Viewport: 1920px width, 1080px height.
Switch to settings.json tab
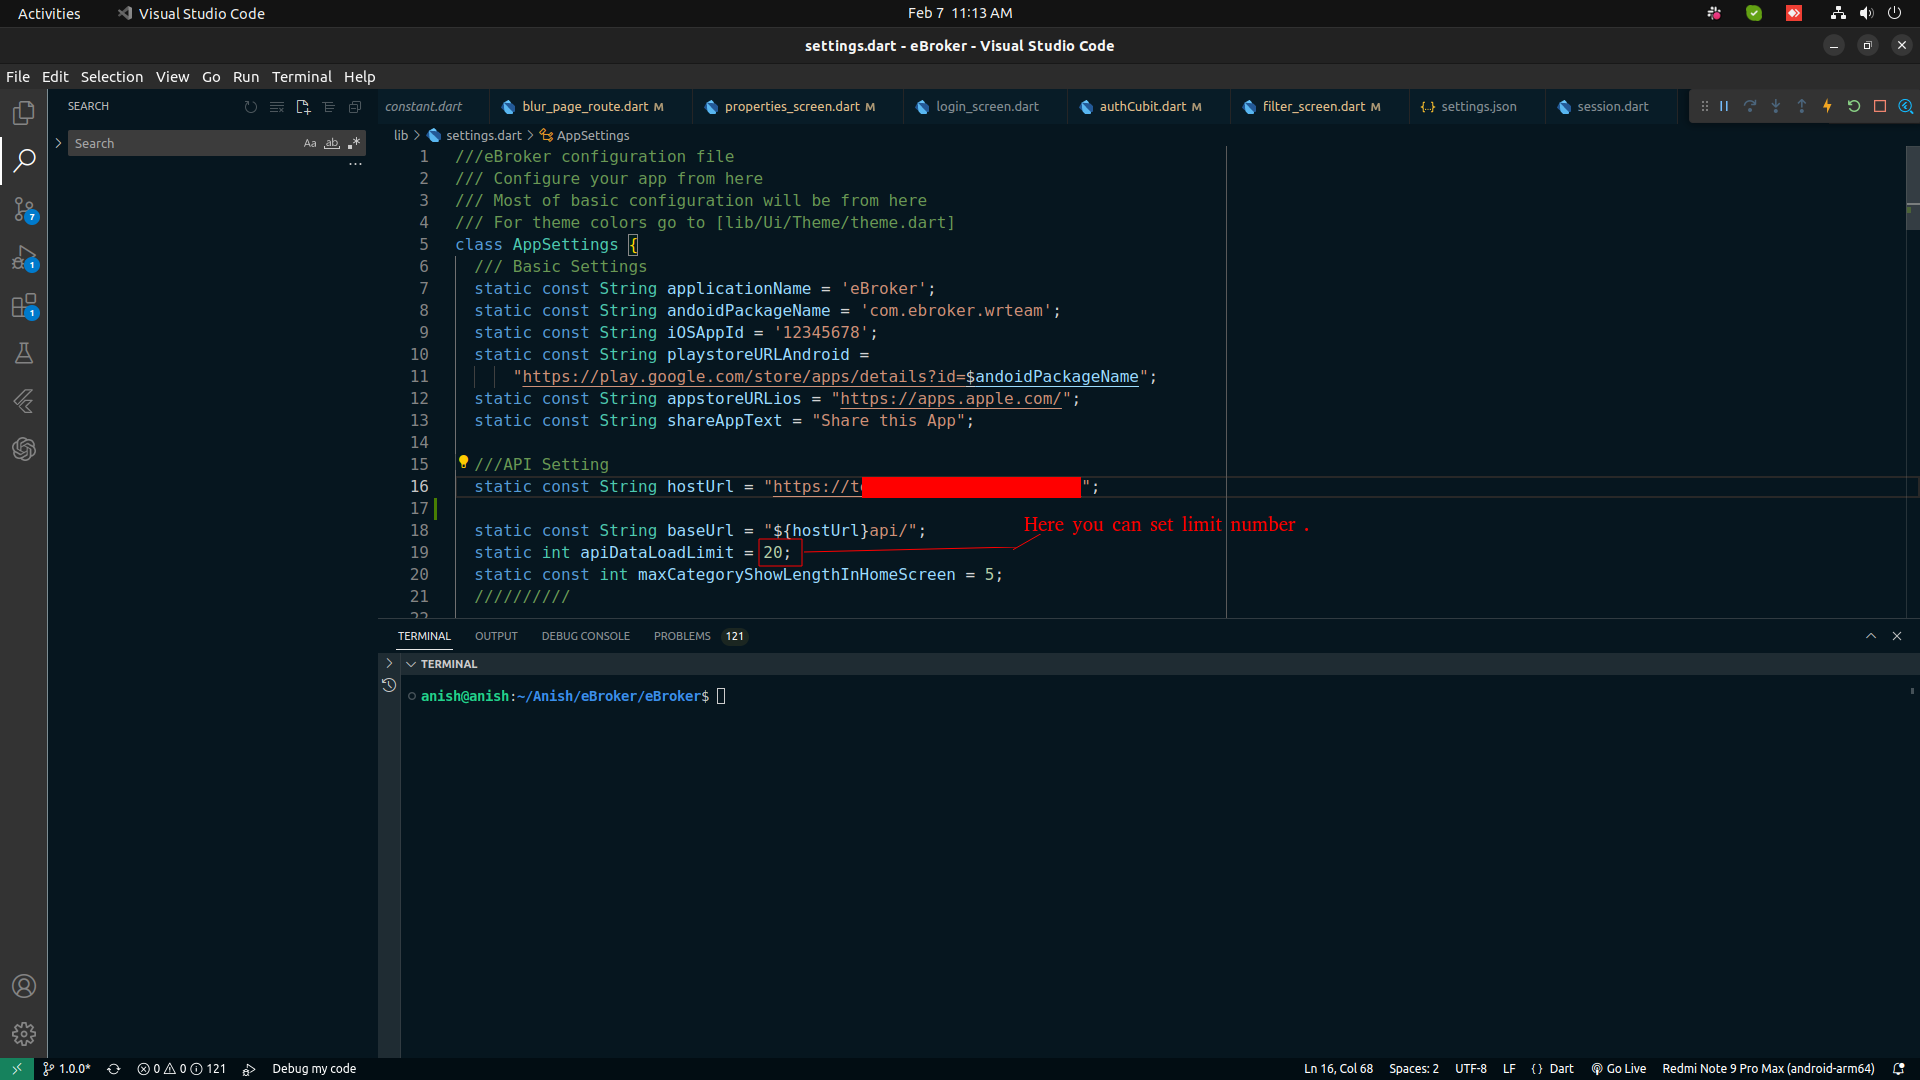point(1478,106)
